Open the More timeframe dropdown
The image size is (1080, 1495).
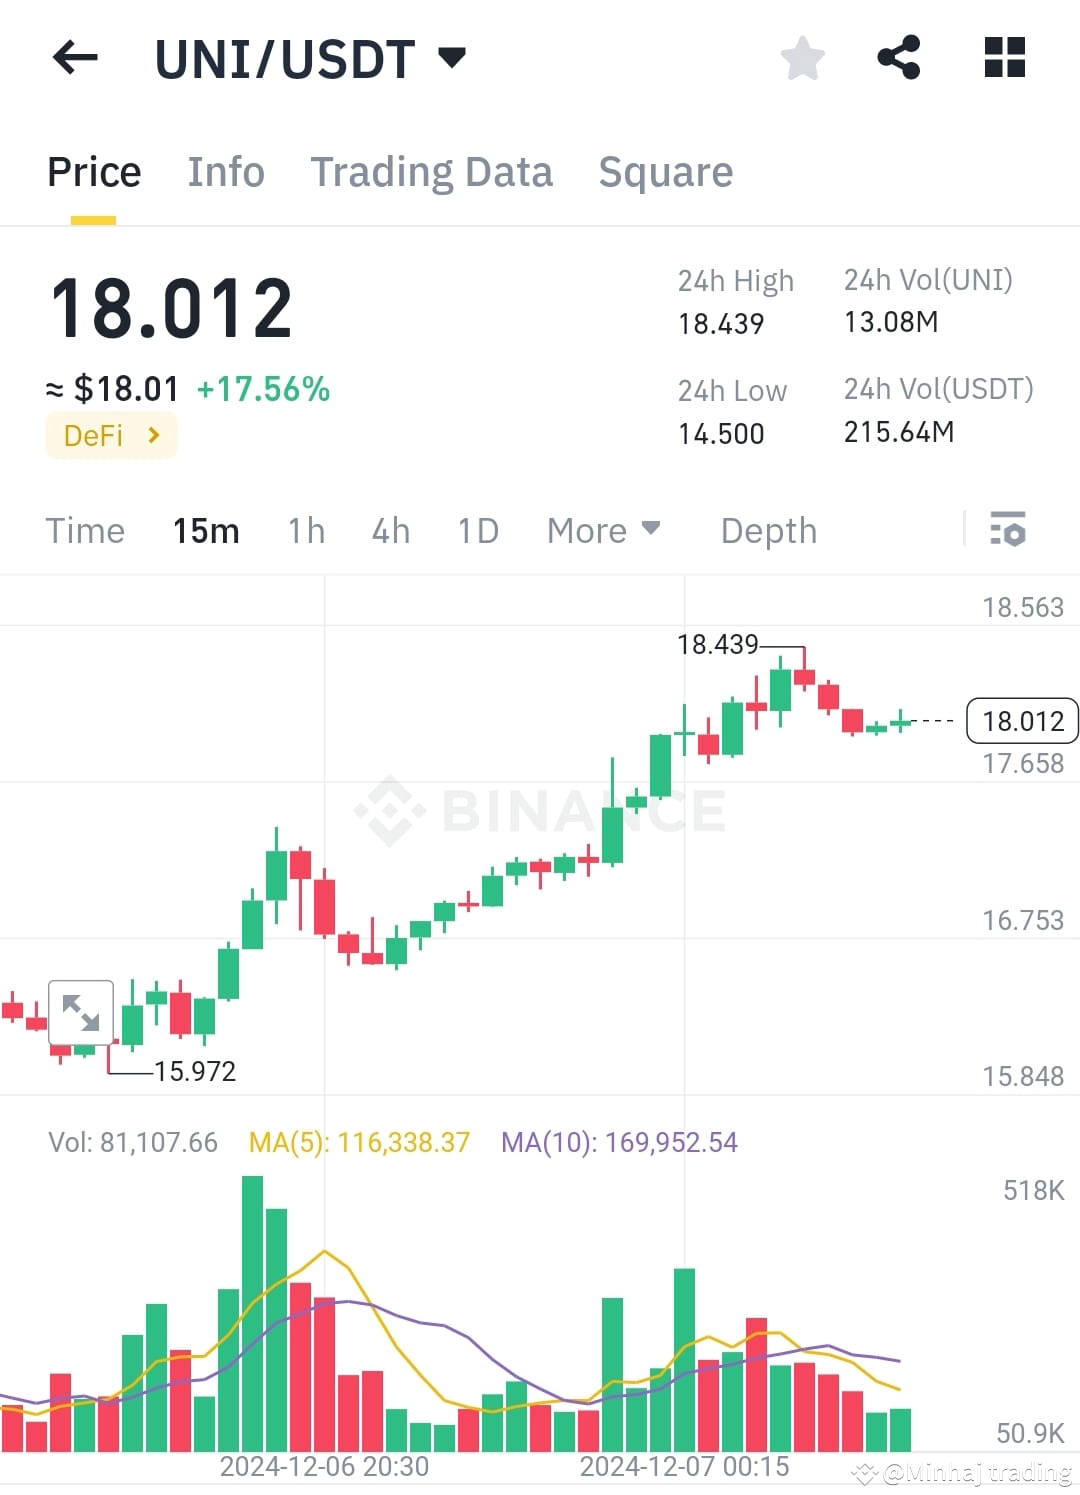point(603,530)
